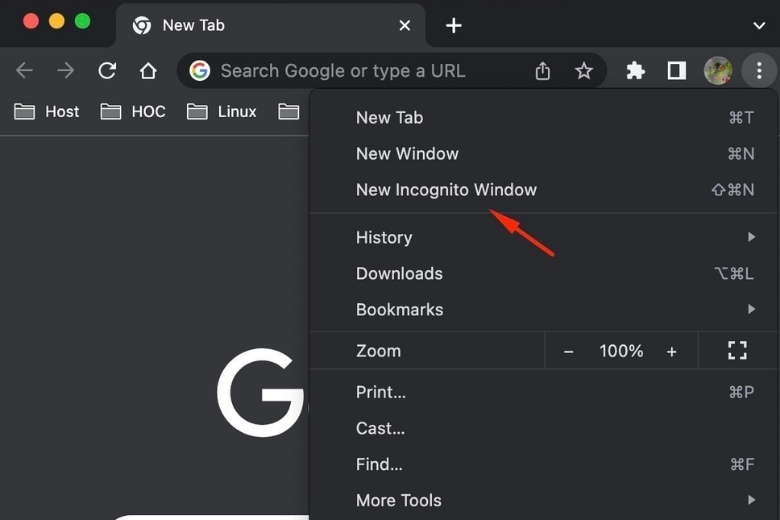Select the New Tab tab

click(271, 25)
